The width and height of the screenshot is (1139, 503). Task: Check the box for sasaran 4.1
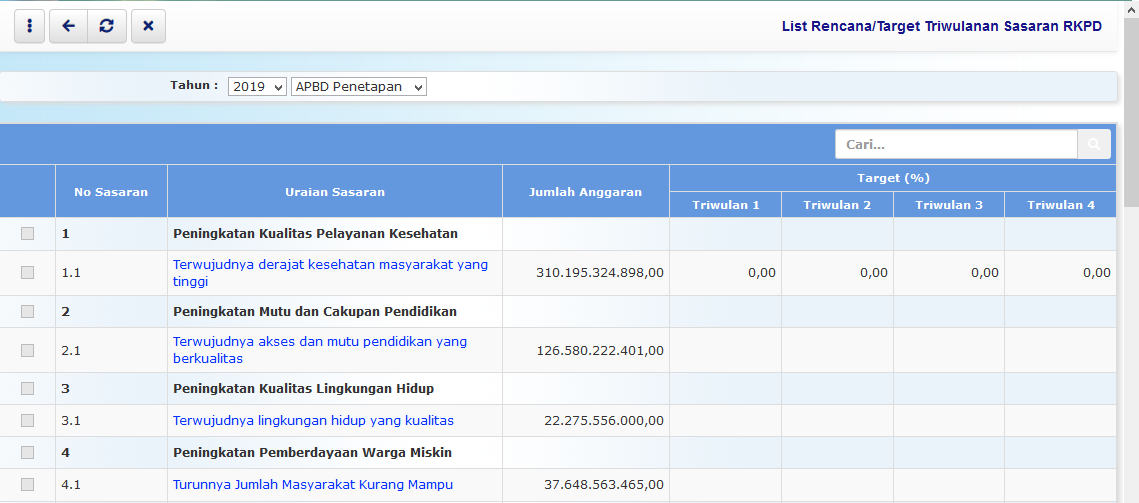(x=27, y=485)
